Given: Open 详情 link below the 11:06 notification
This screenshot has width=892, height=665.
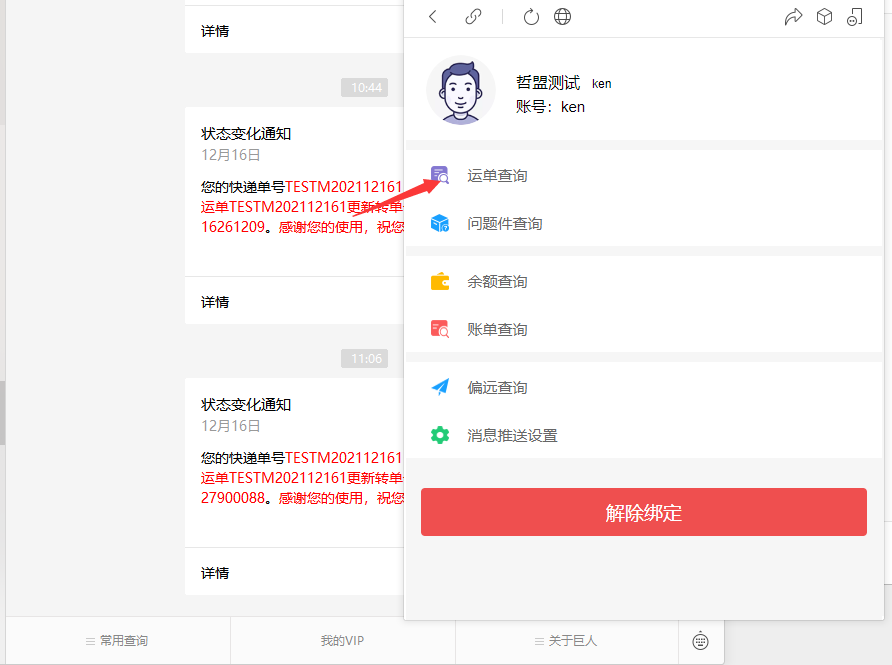Looking at the screenshot, I should pyautogui.click(x=215, y=573).
